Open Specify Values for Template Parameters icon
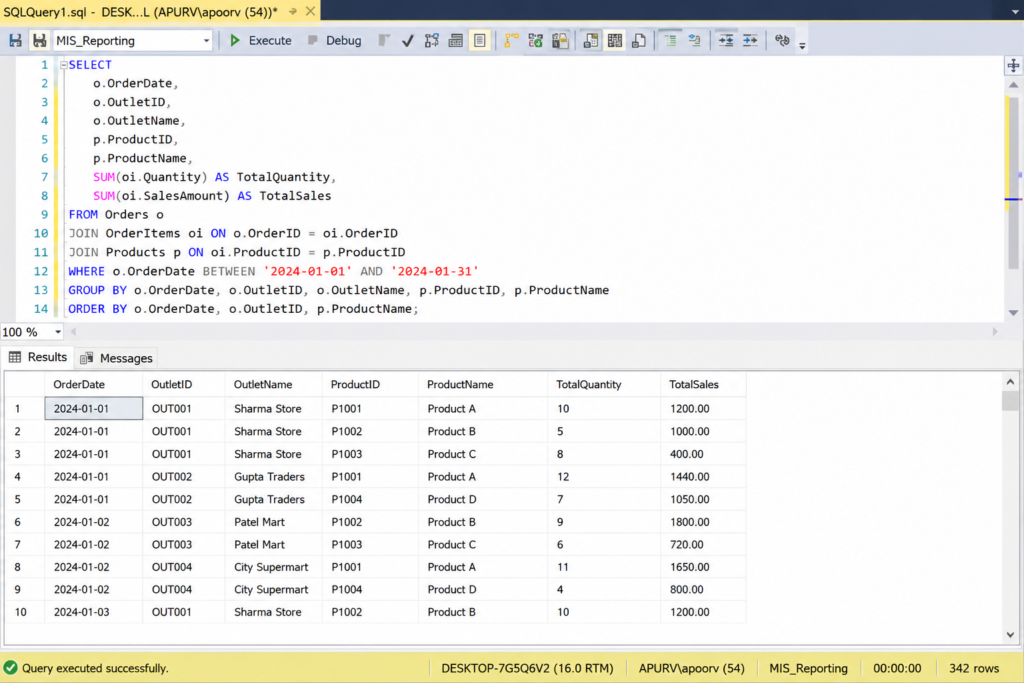Screen dimensions: 1024x683 [x=782, y=40]
